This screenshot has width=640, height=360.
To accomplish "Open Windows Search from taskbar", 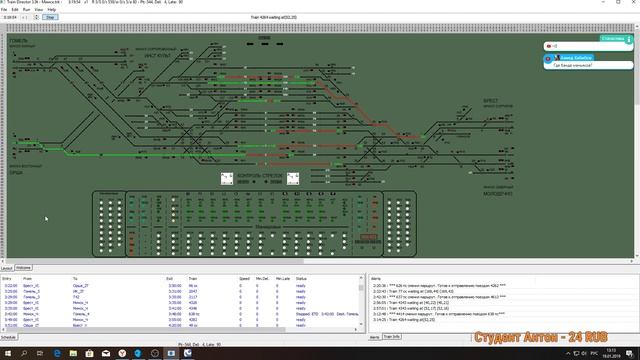I will tap(24, 353).
